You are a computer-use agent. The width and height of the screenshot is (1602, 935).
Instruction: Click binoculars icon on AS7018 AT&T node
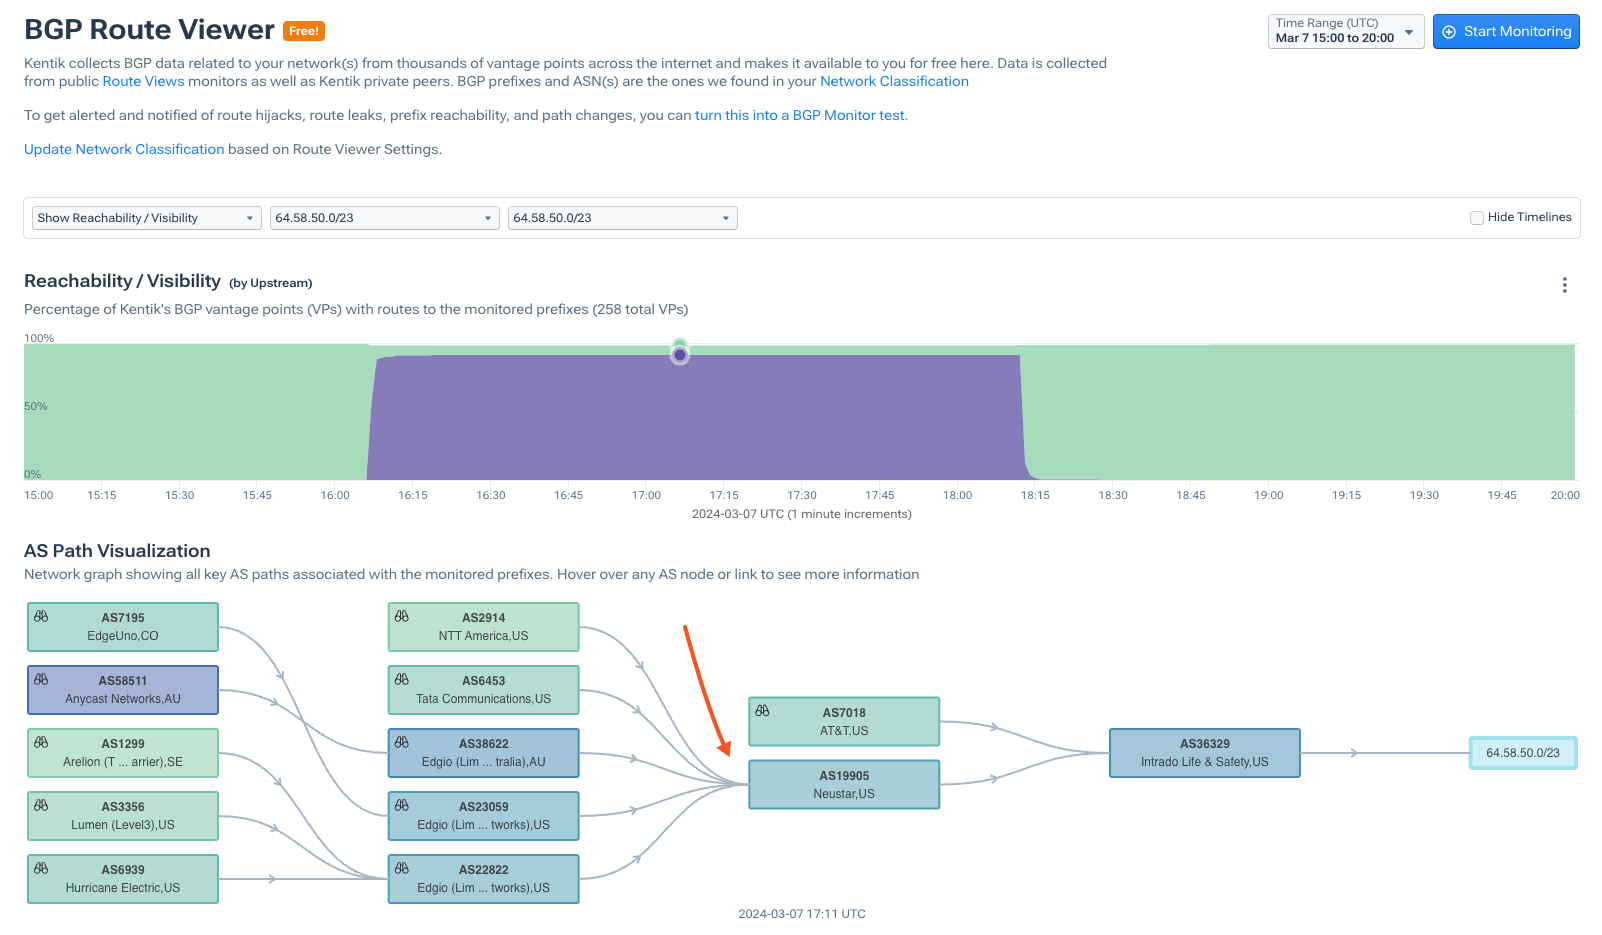[763, 711]
